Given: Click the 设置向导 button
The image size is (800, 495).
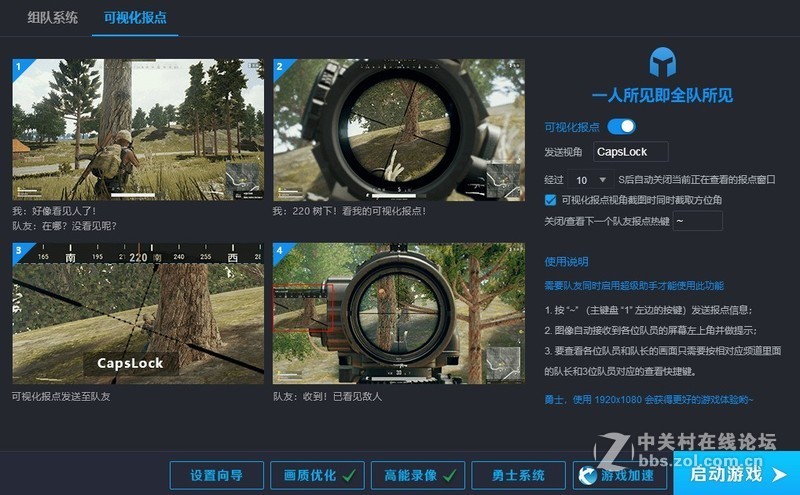Looking at the screenshot, I should pos(216,476).
